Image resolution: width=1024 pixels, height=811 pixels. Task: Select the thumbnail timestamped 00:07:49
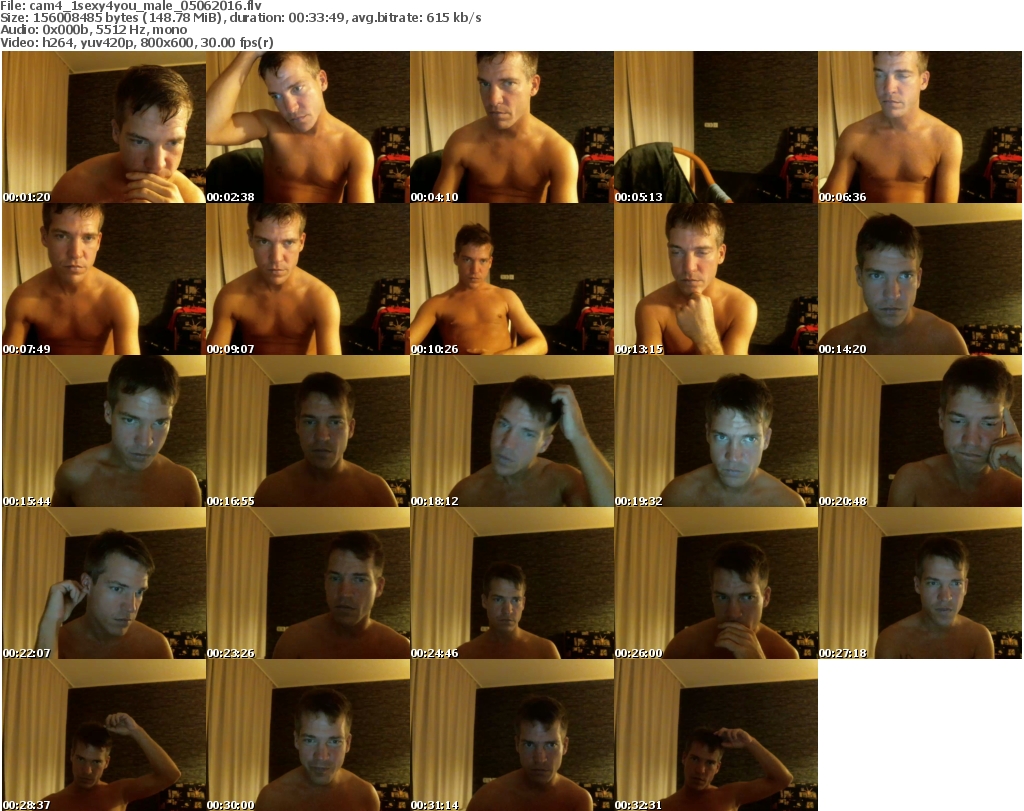[104, 279]
